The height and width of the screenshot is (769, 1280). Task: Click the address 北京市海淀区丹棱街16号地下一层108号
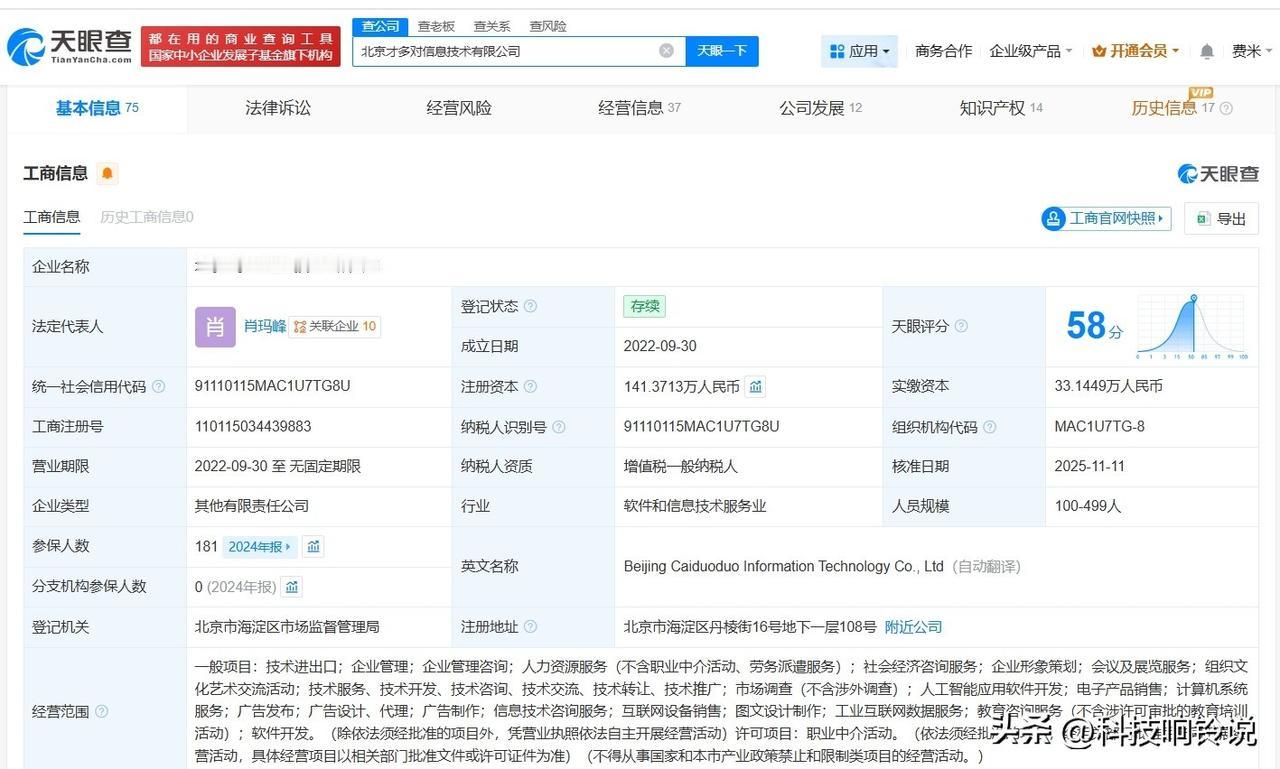click(750, 627)
